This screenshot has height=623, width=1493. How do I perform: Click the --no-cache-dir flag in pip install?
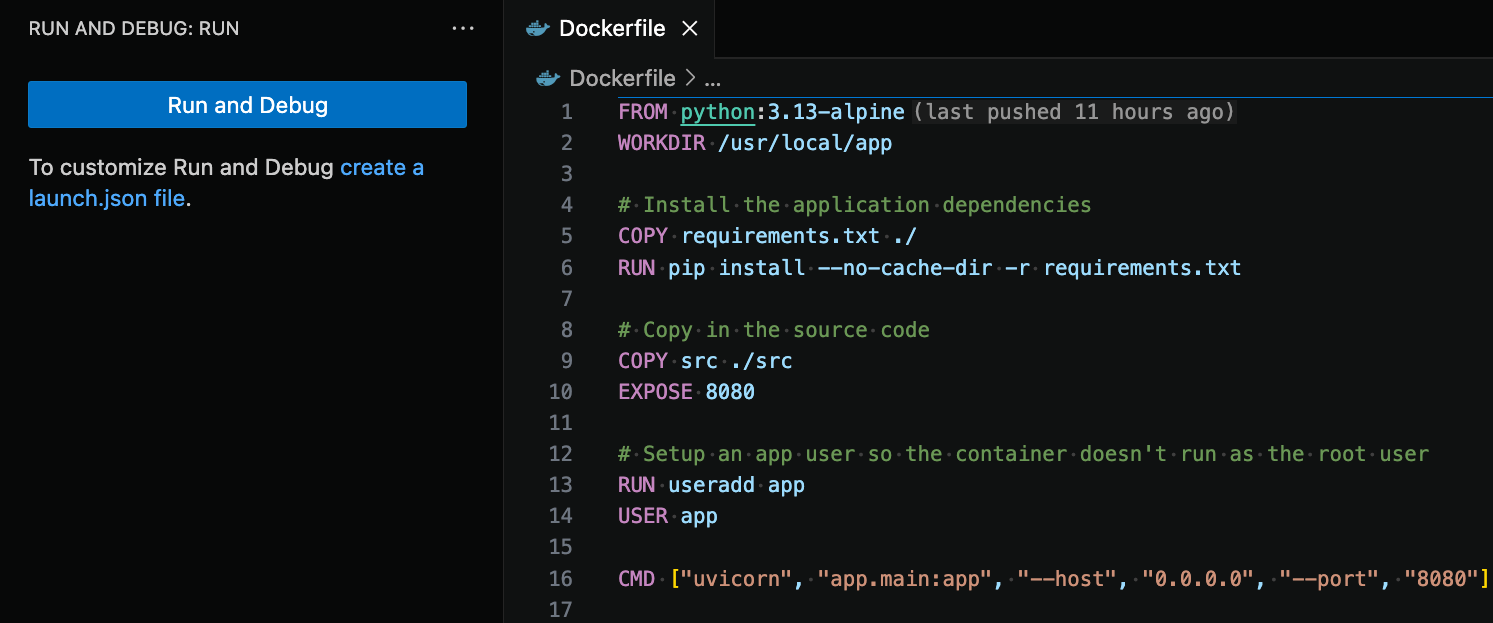(x=906, y=268)
